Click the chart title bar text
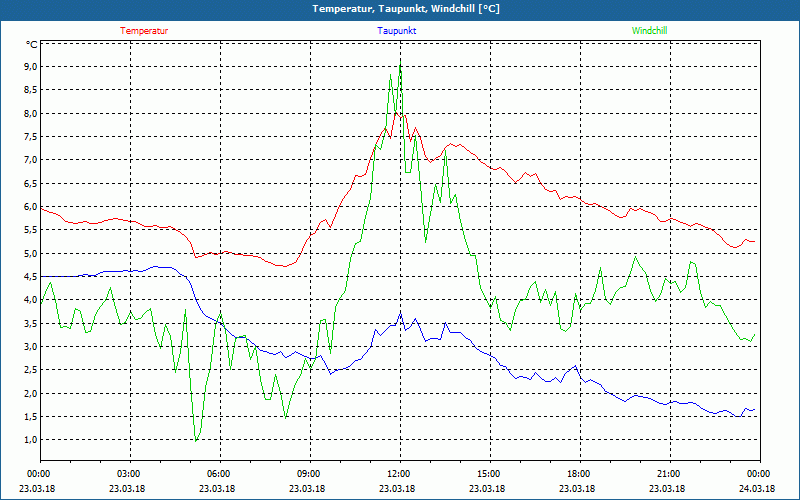 [x=406, y=9]
